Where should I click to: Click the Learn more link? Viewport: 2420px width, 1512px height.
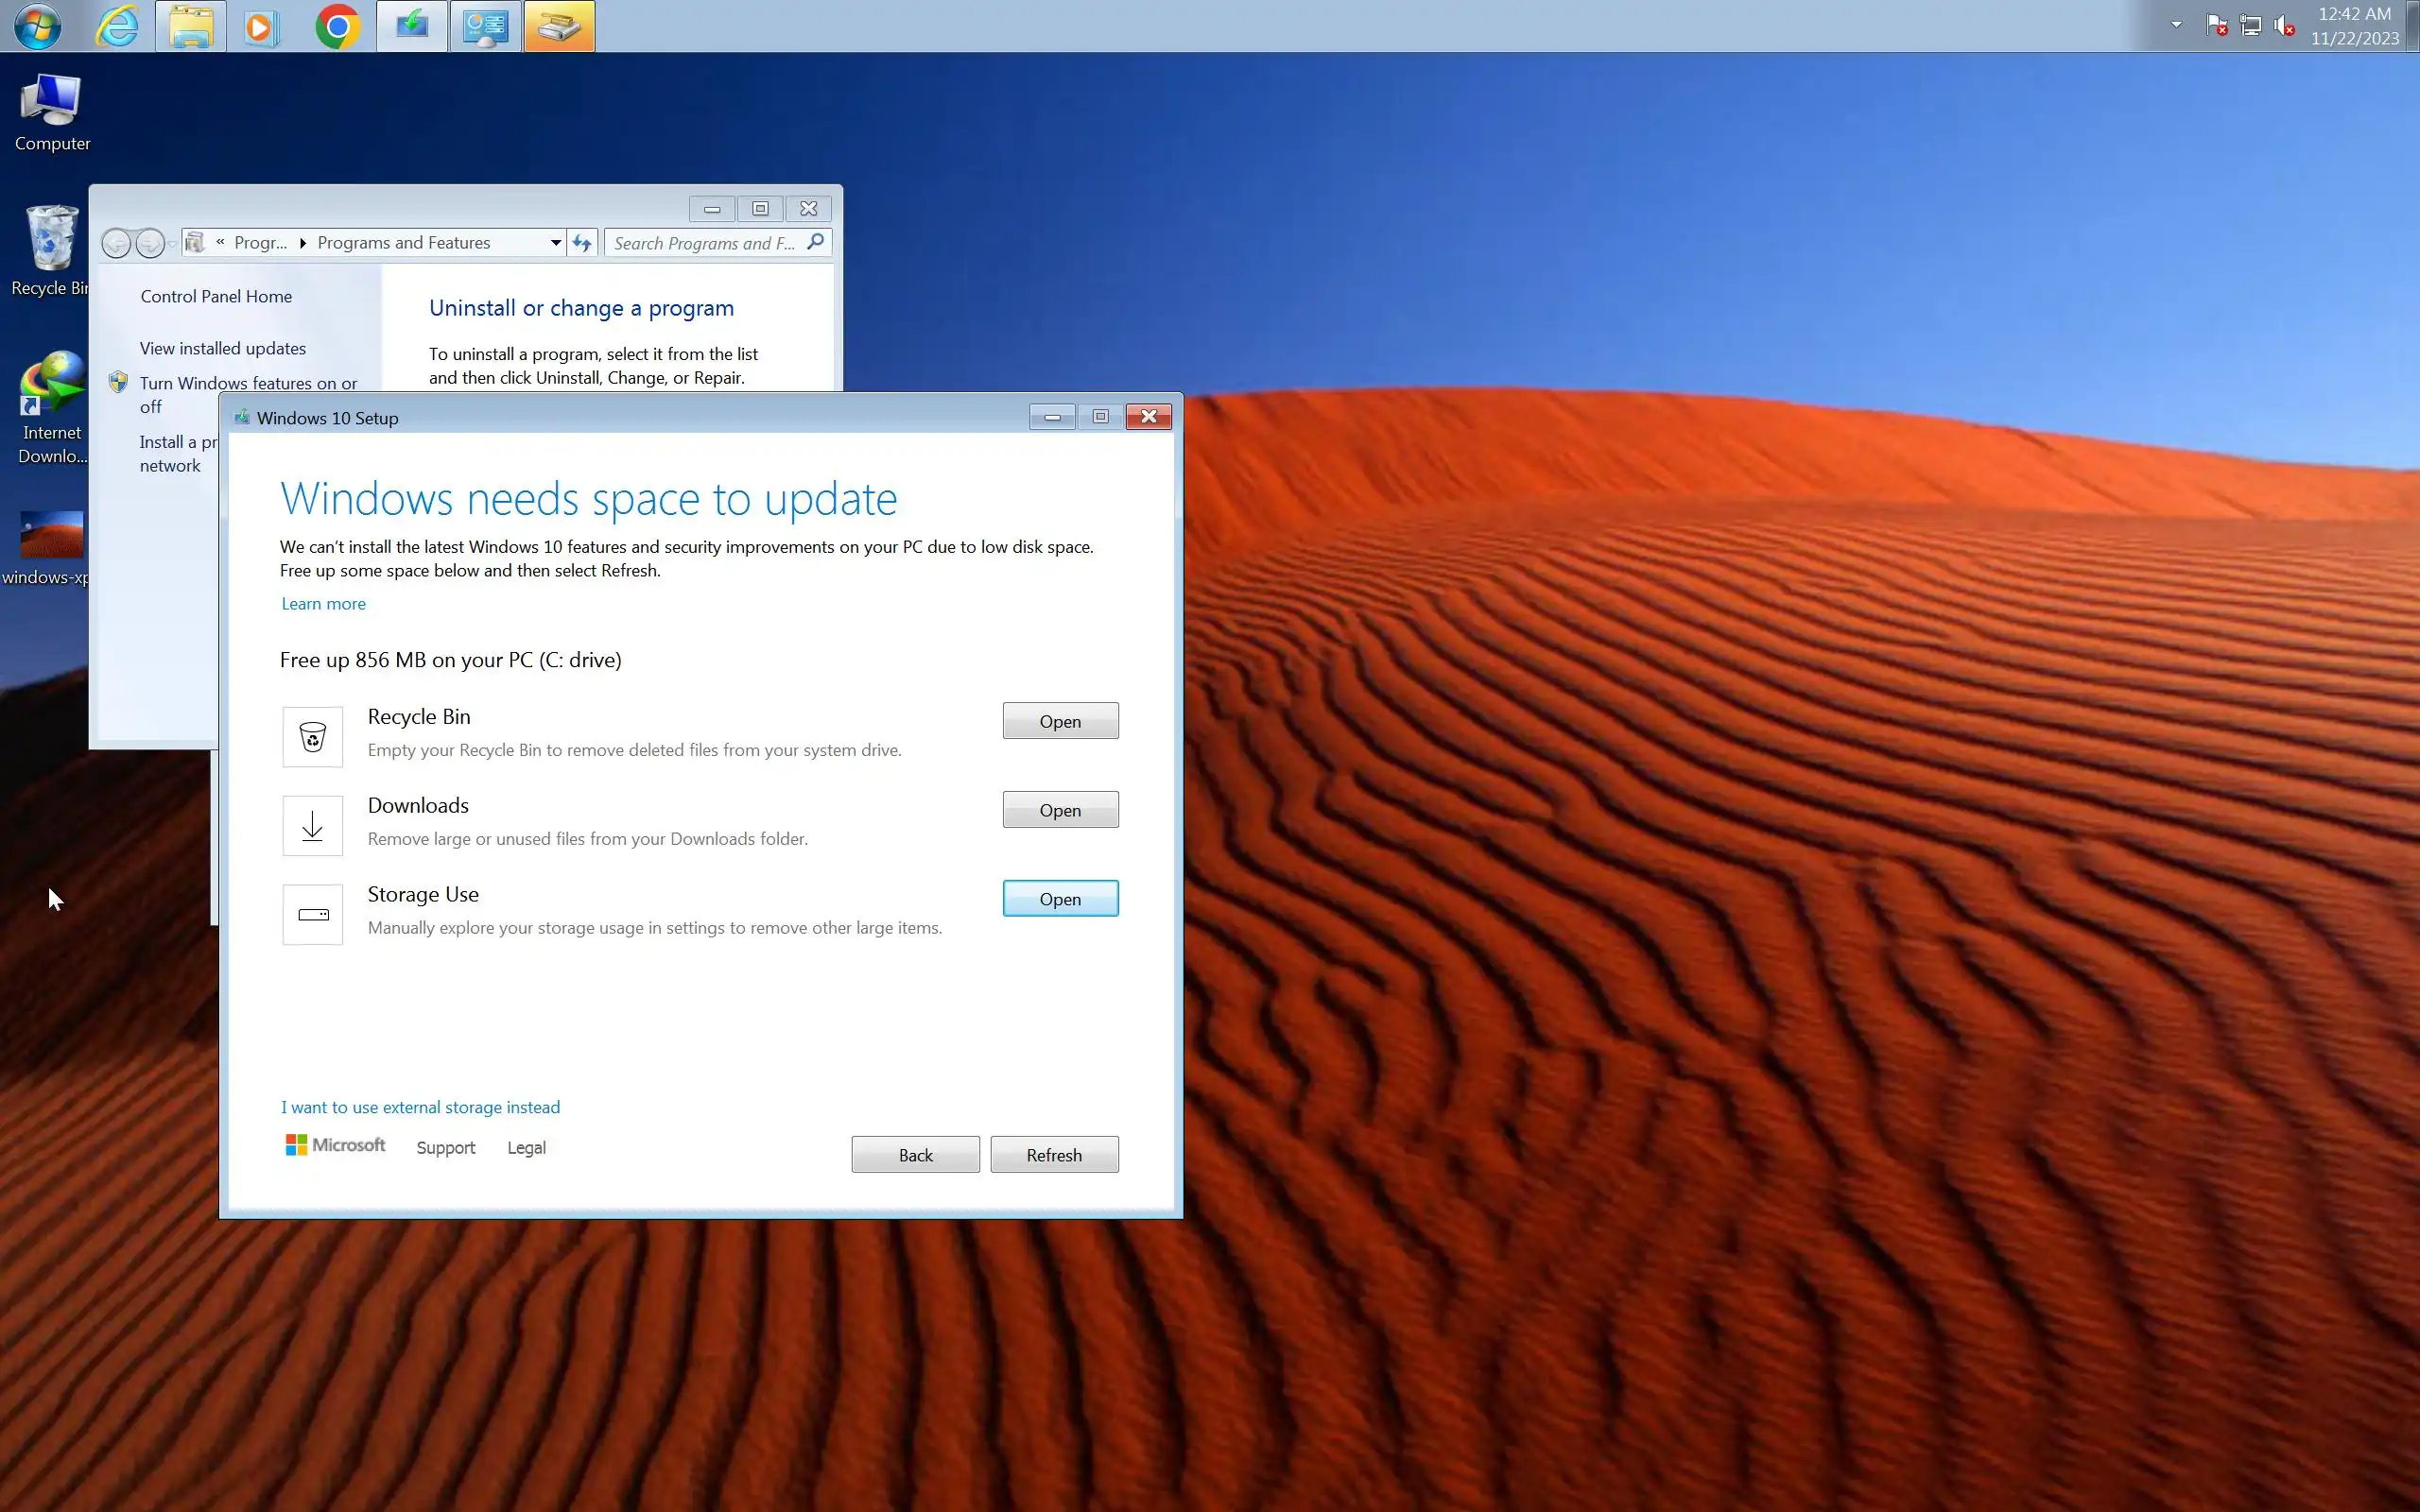coord(323,604)
